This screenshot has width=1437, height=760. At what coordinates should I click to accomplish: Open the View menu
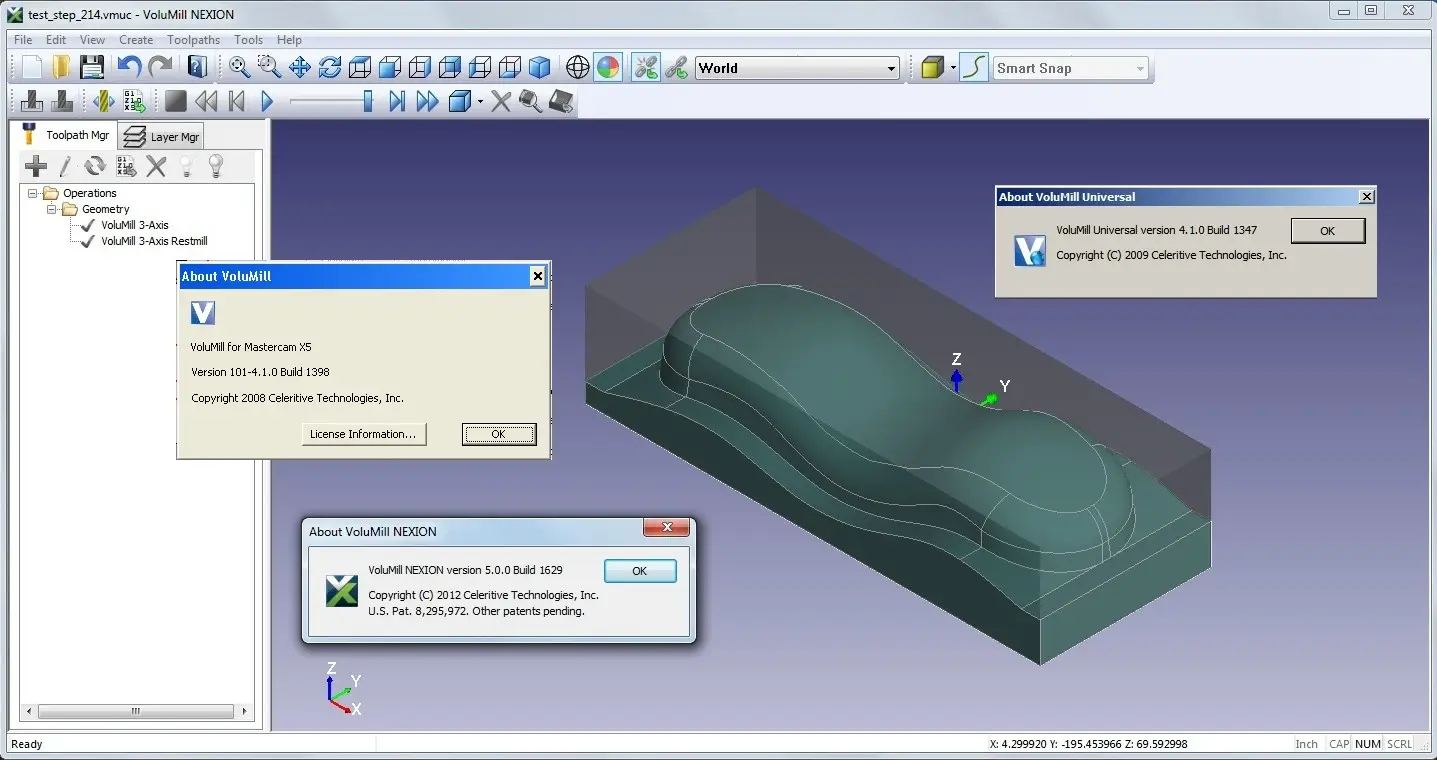[92, 40]
